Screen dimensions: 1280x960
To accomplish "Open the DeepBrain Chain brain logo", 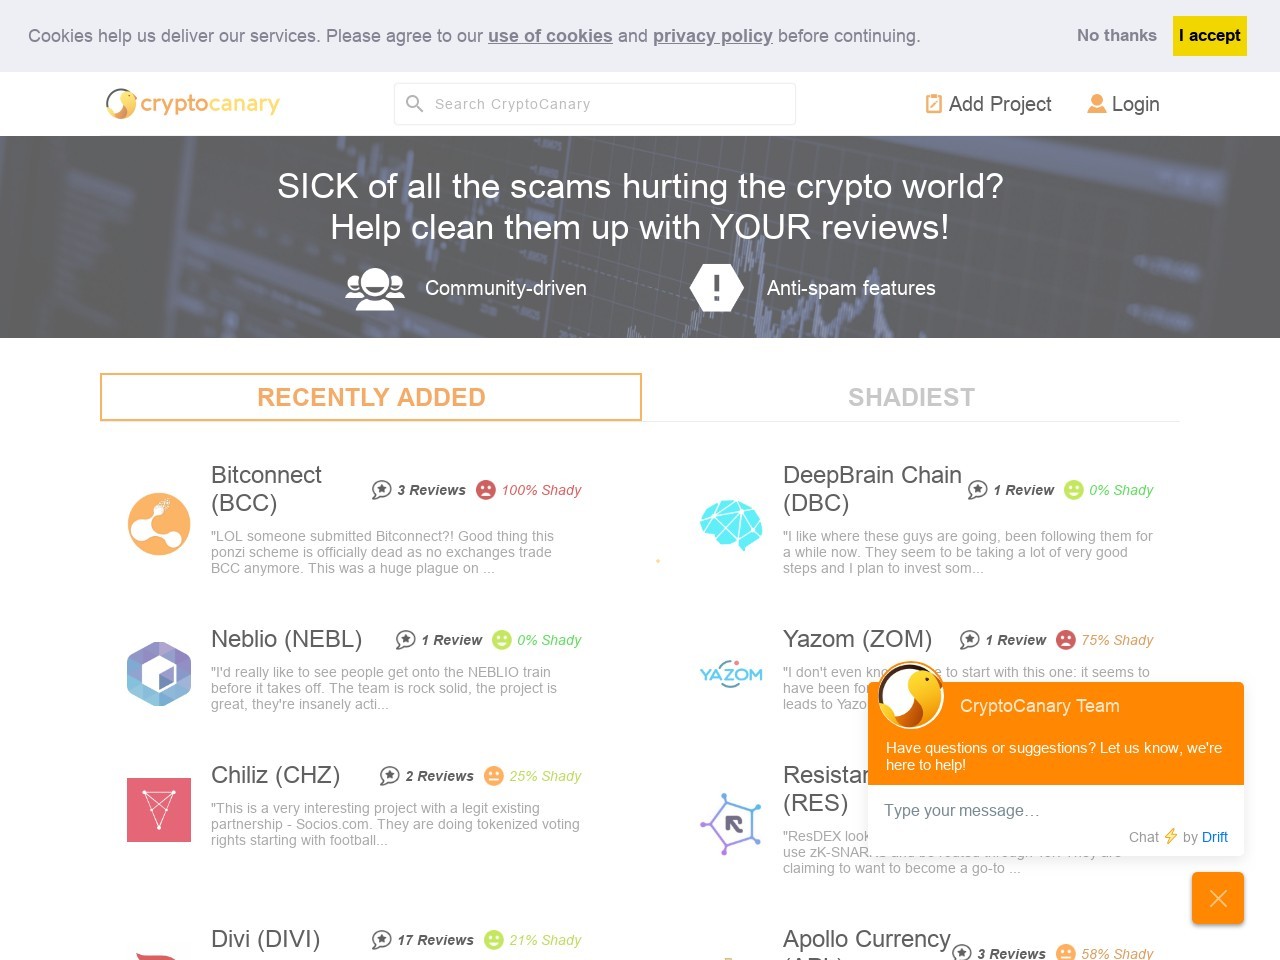I will 731,524.
